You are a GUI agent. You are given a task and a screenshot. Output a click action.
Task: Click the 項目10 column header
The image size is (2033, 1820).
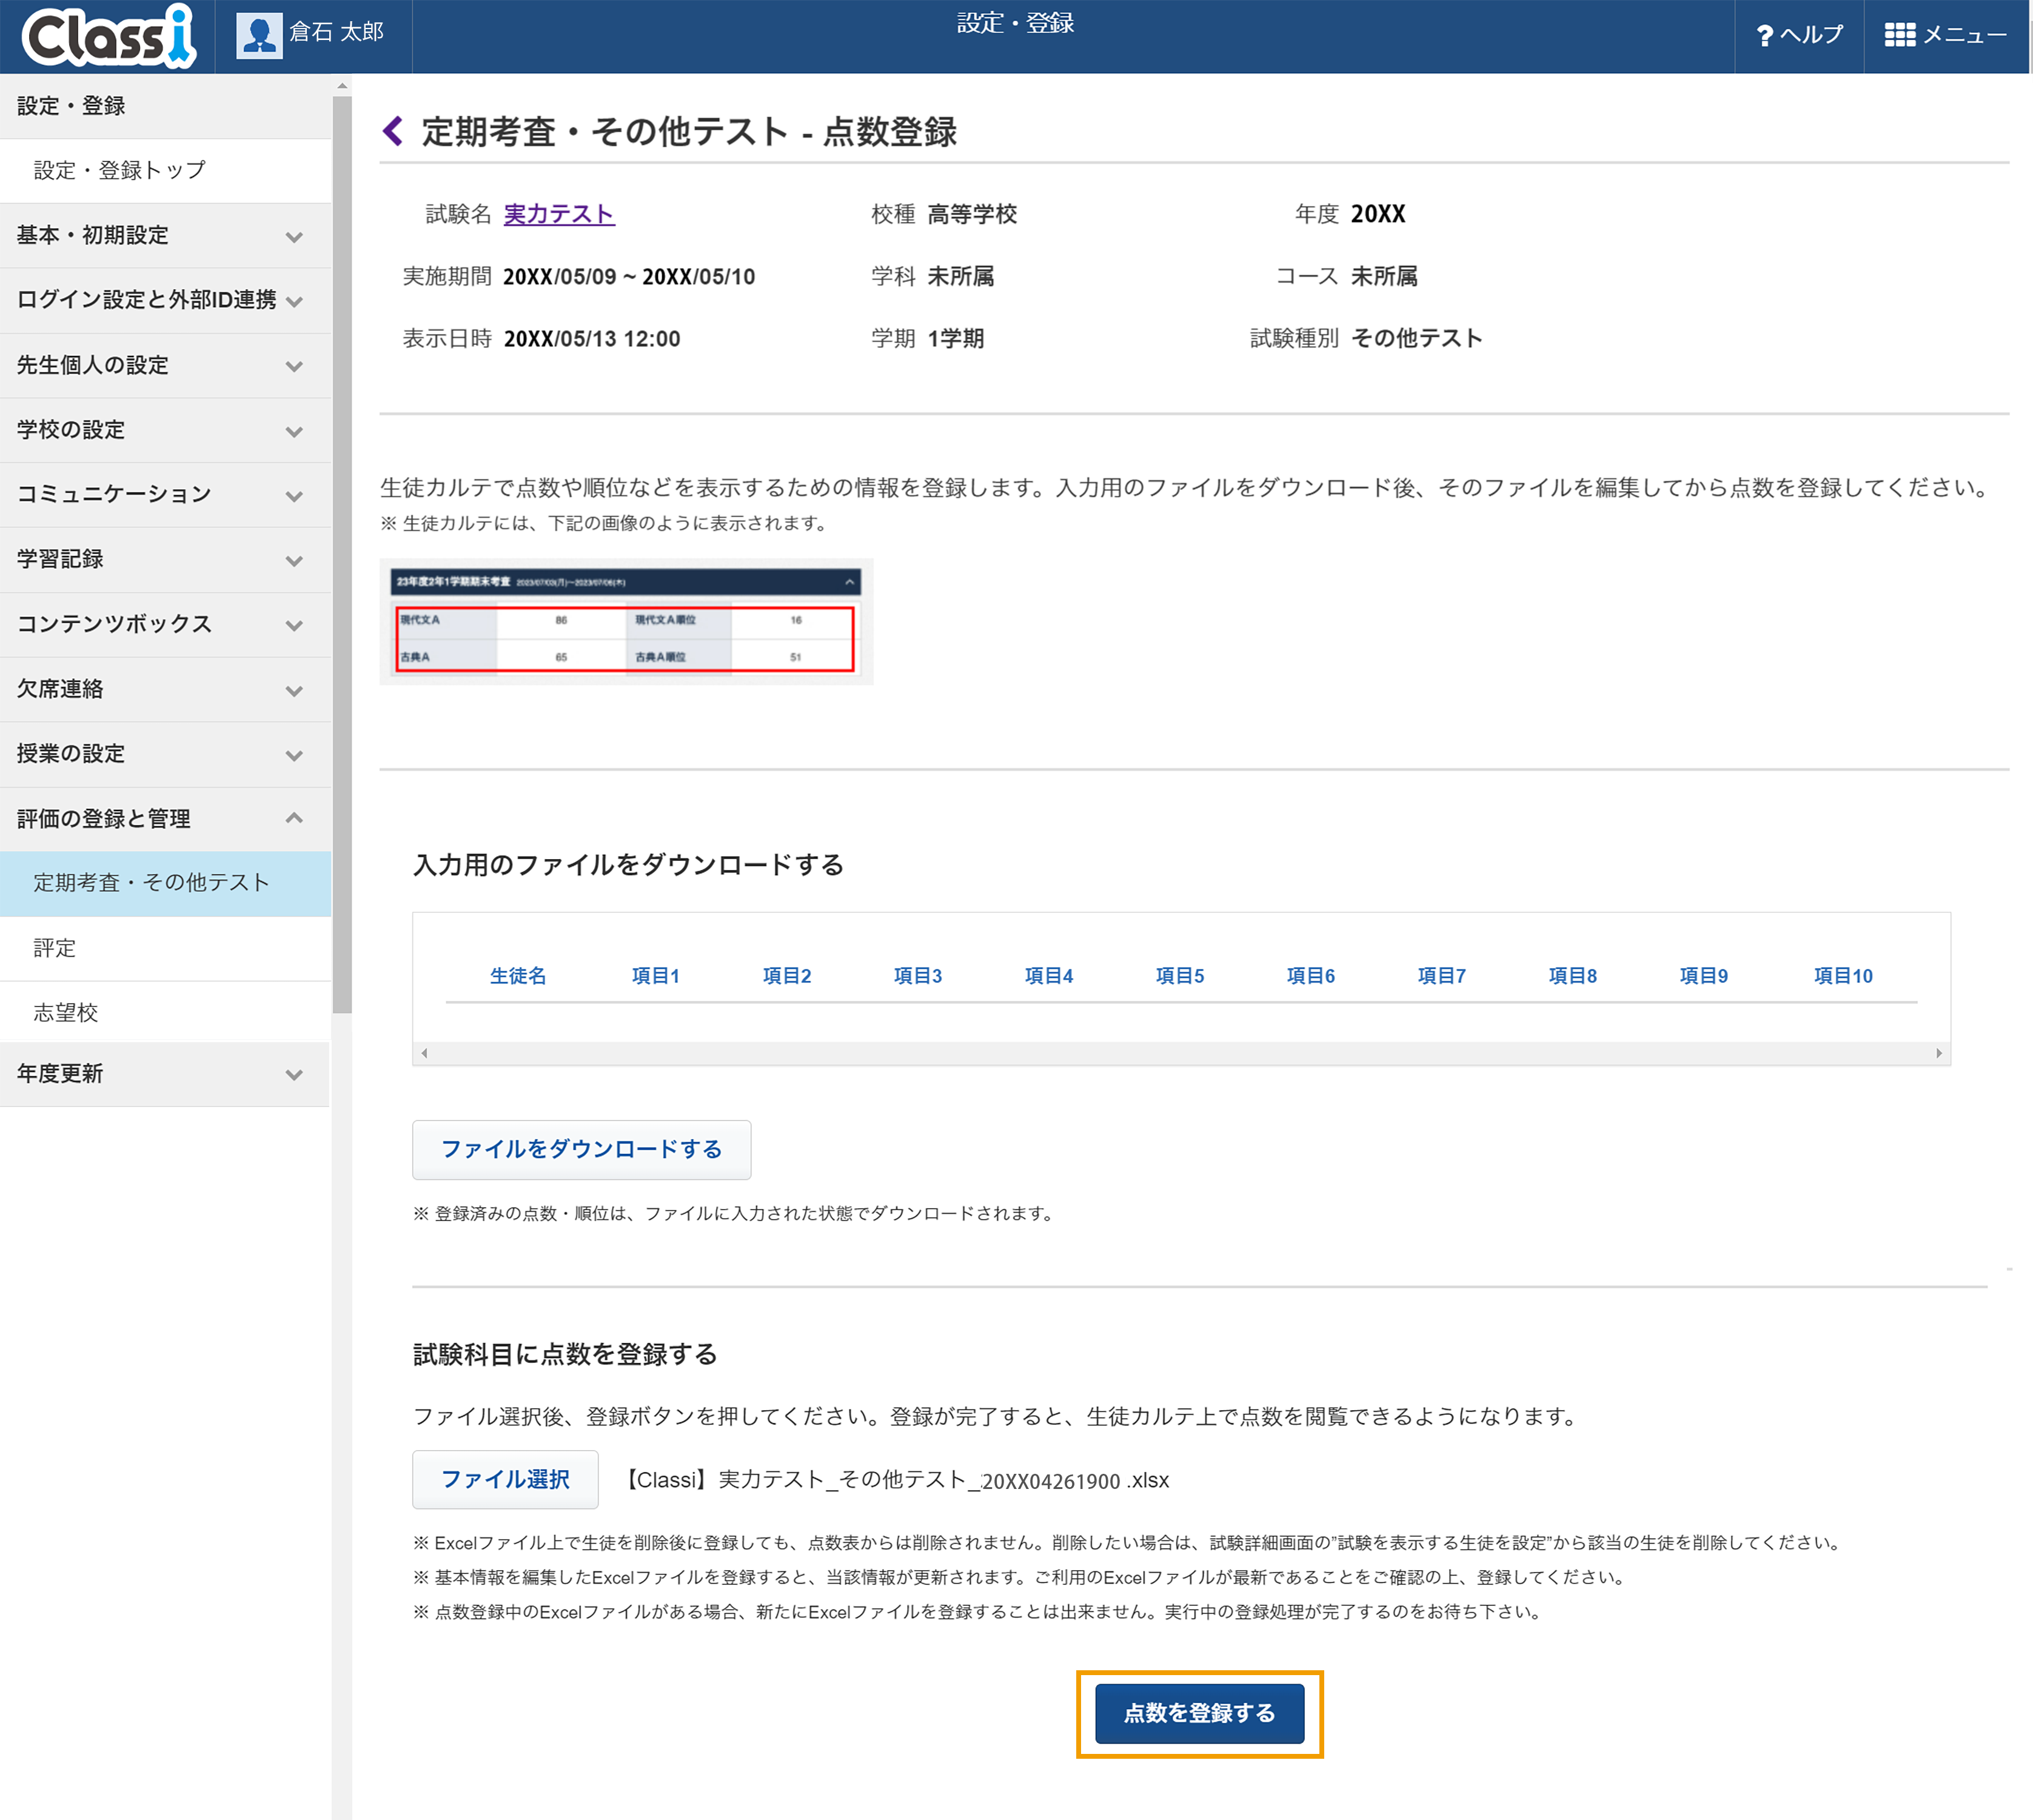tap(1843, 976)
